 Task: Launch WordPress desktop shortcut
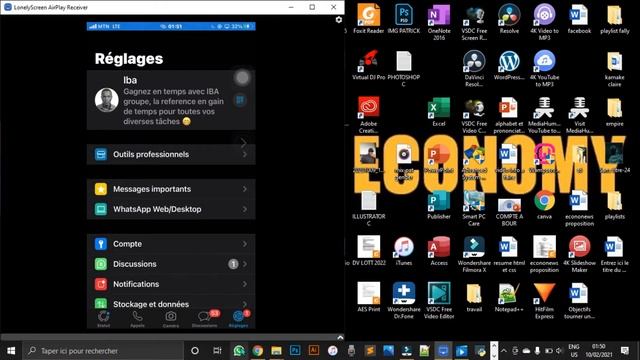(x=509, y=65)
